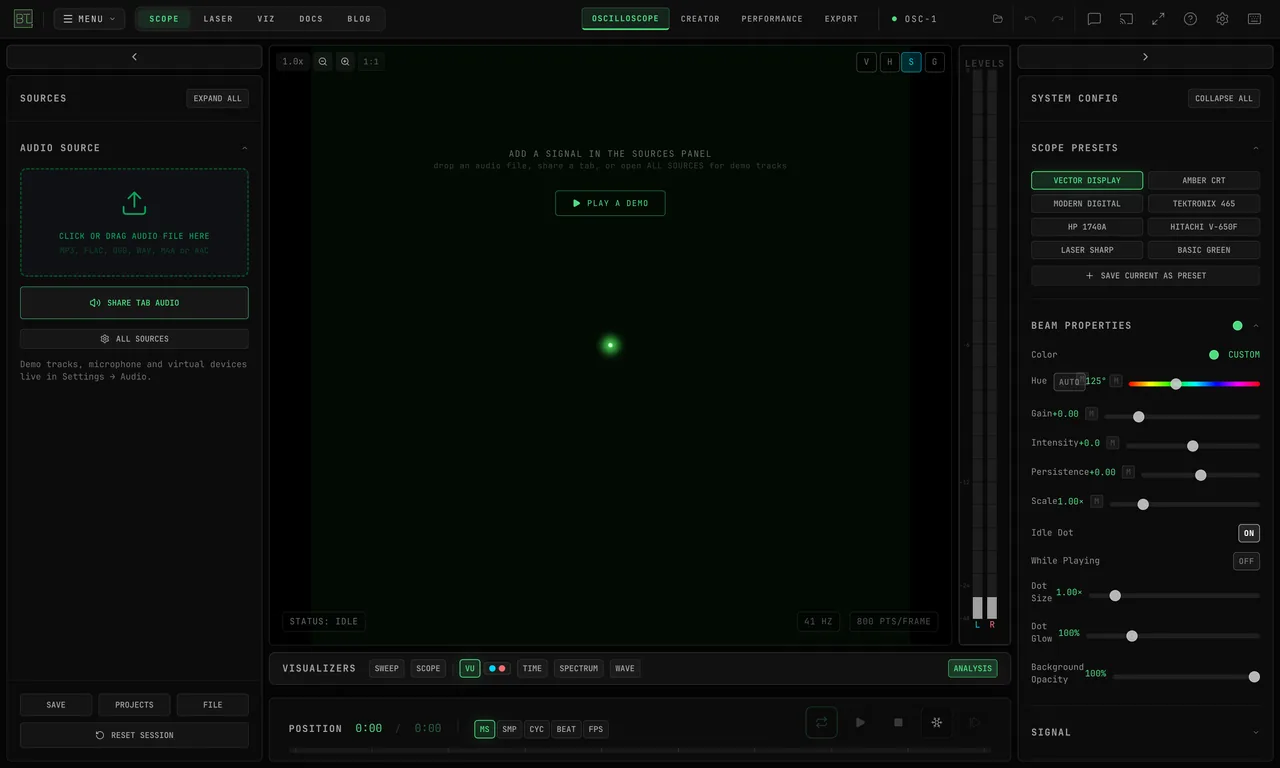The height and width of the screenshot is (768, 1280).
Task: Zoom in the scope view
Action: coord(345,62)
